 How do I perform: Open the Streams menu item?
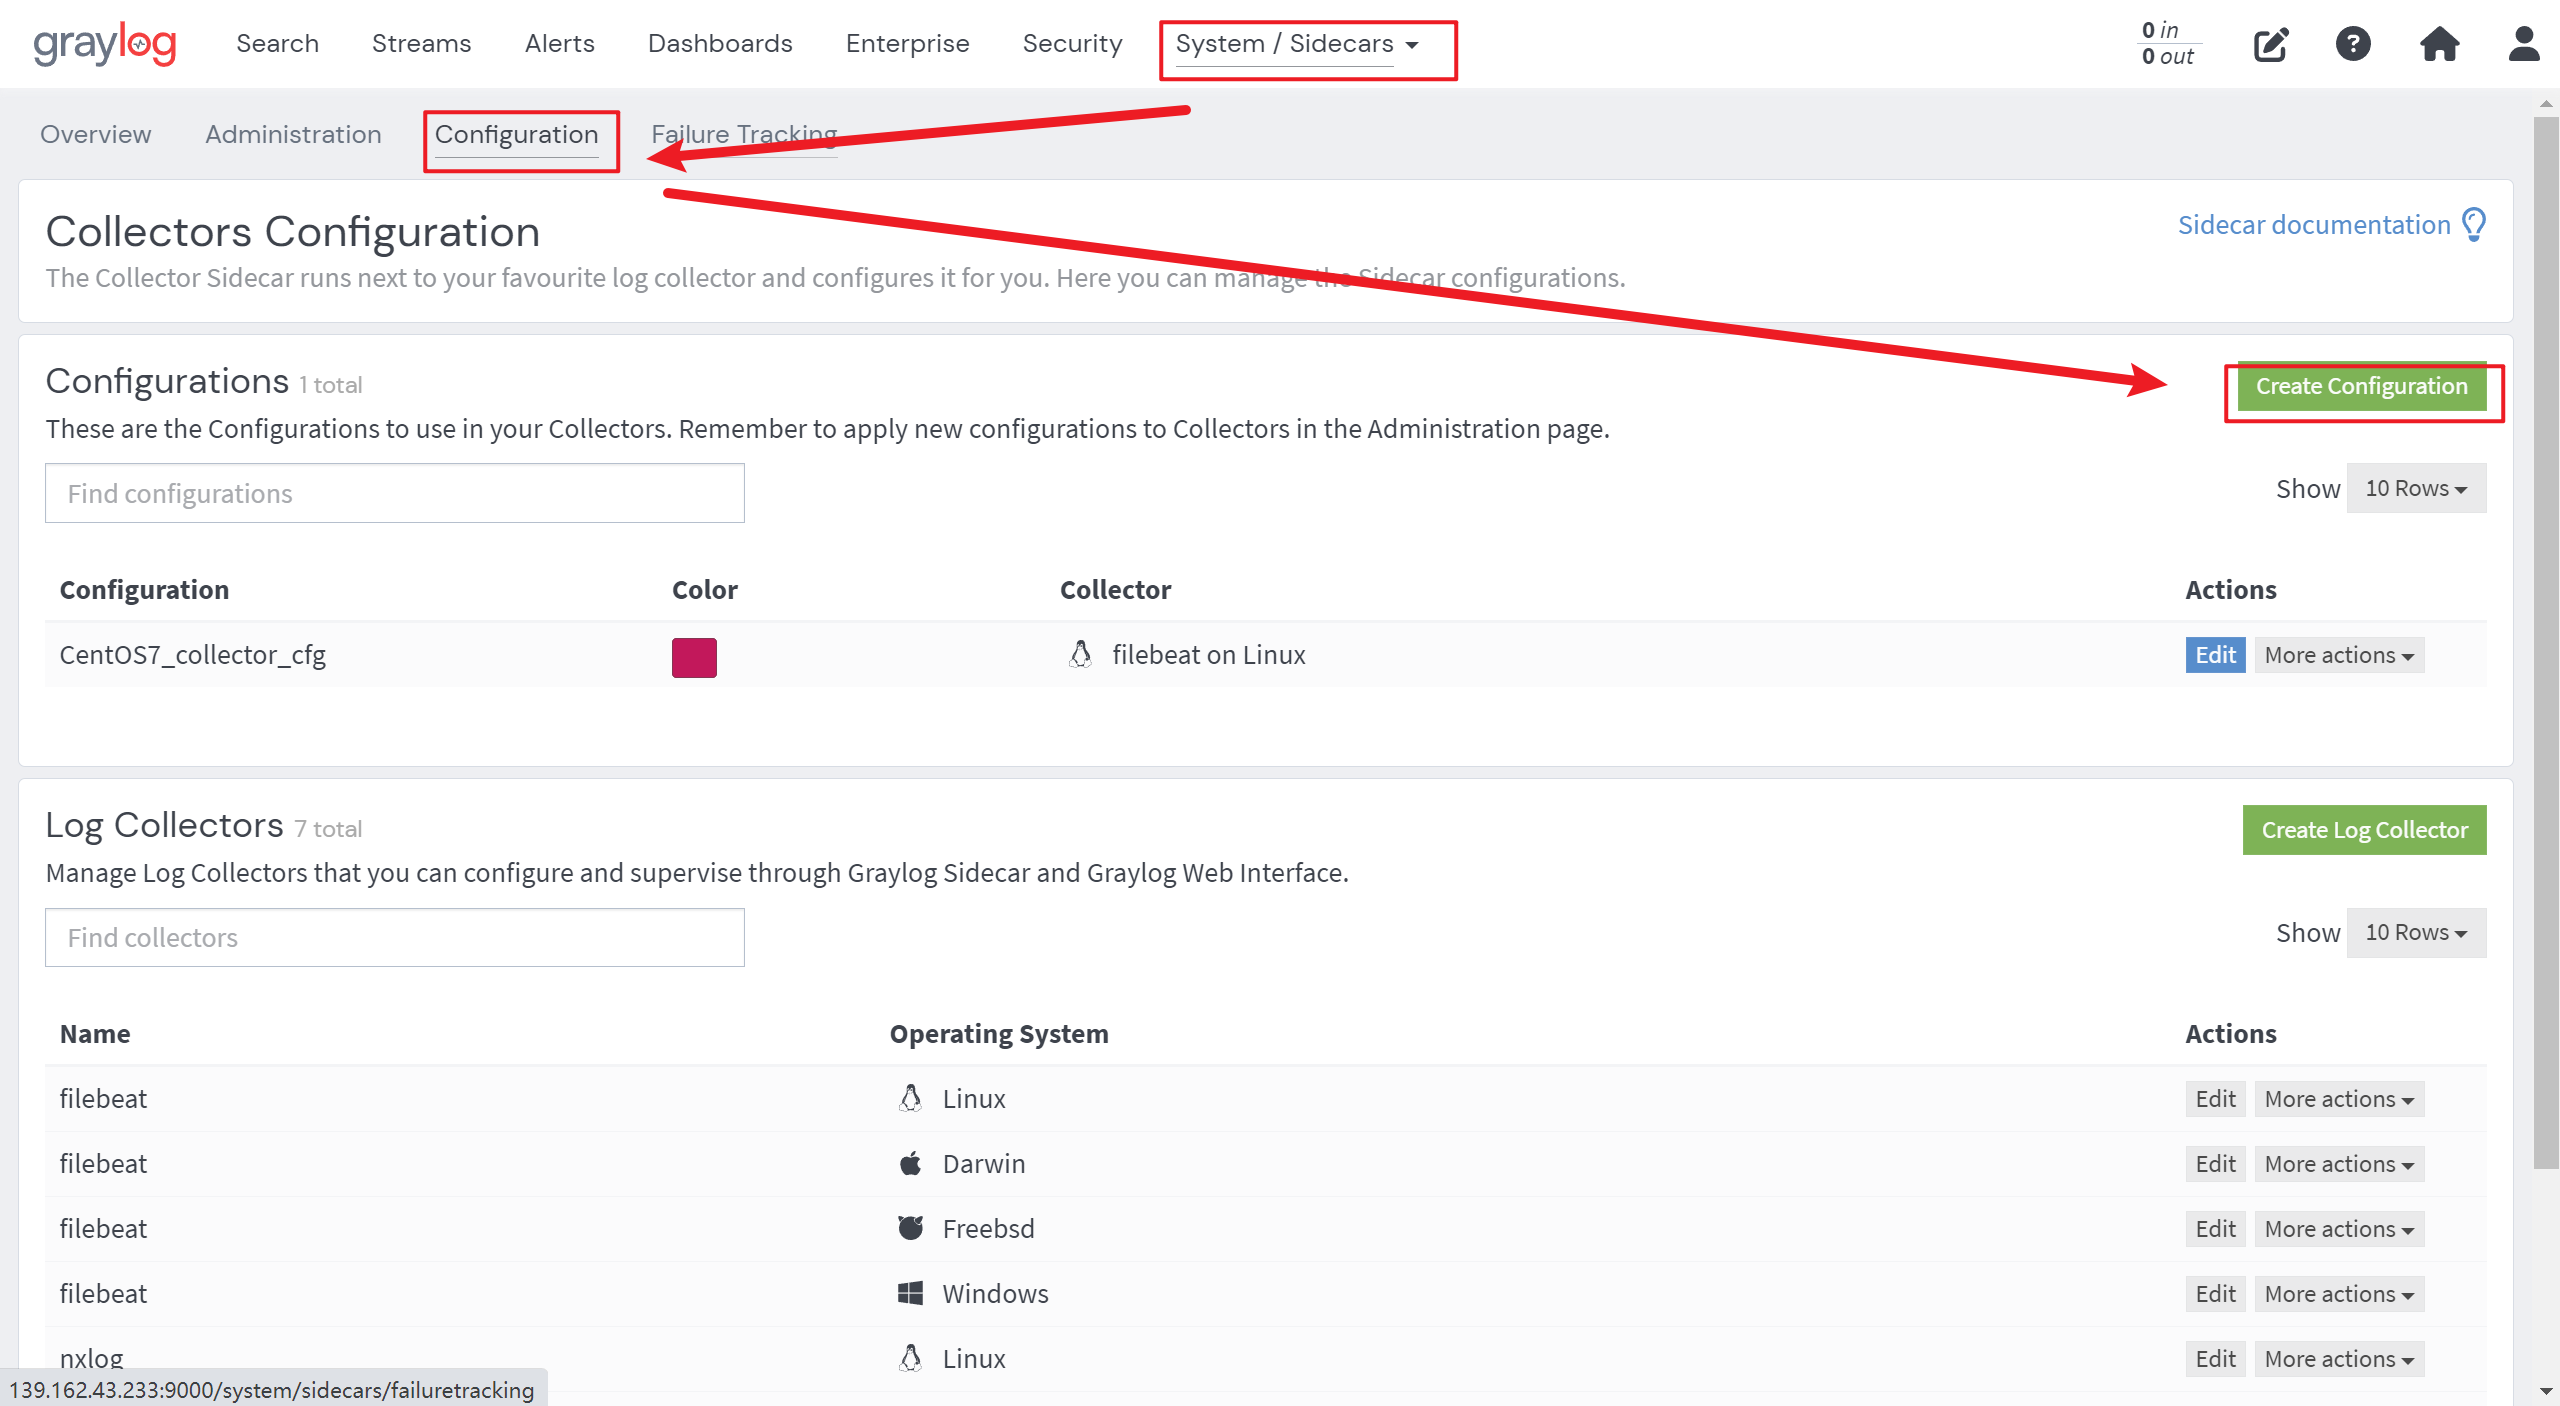421,44
